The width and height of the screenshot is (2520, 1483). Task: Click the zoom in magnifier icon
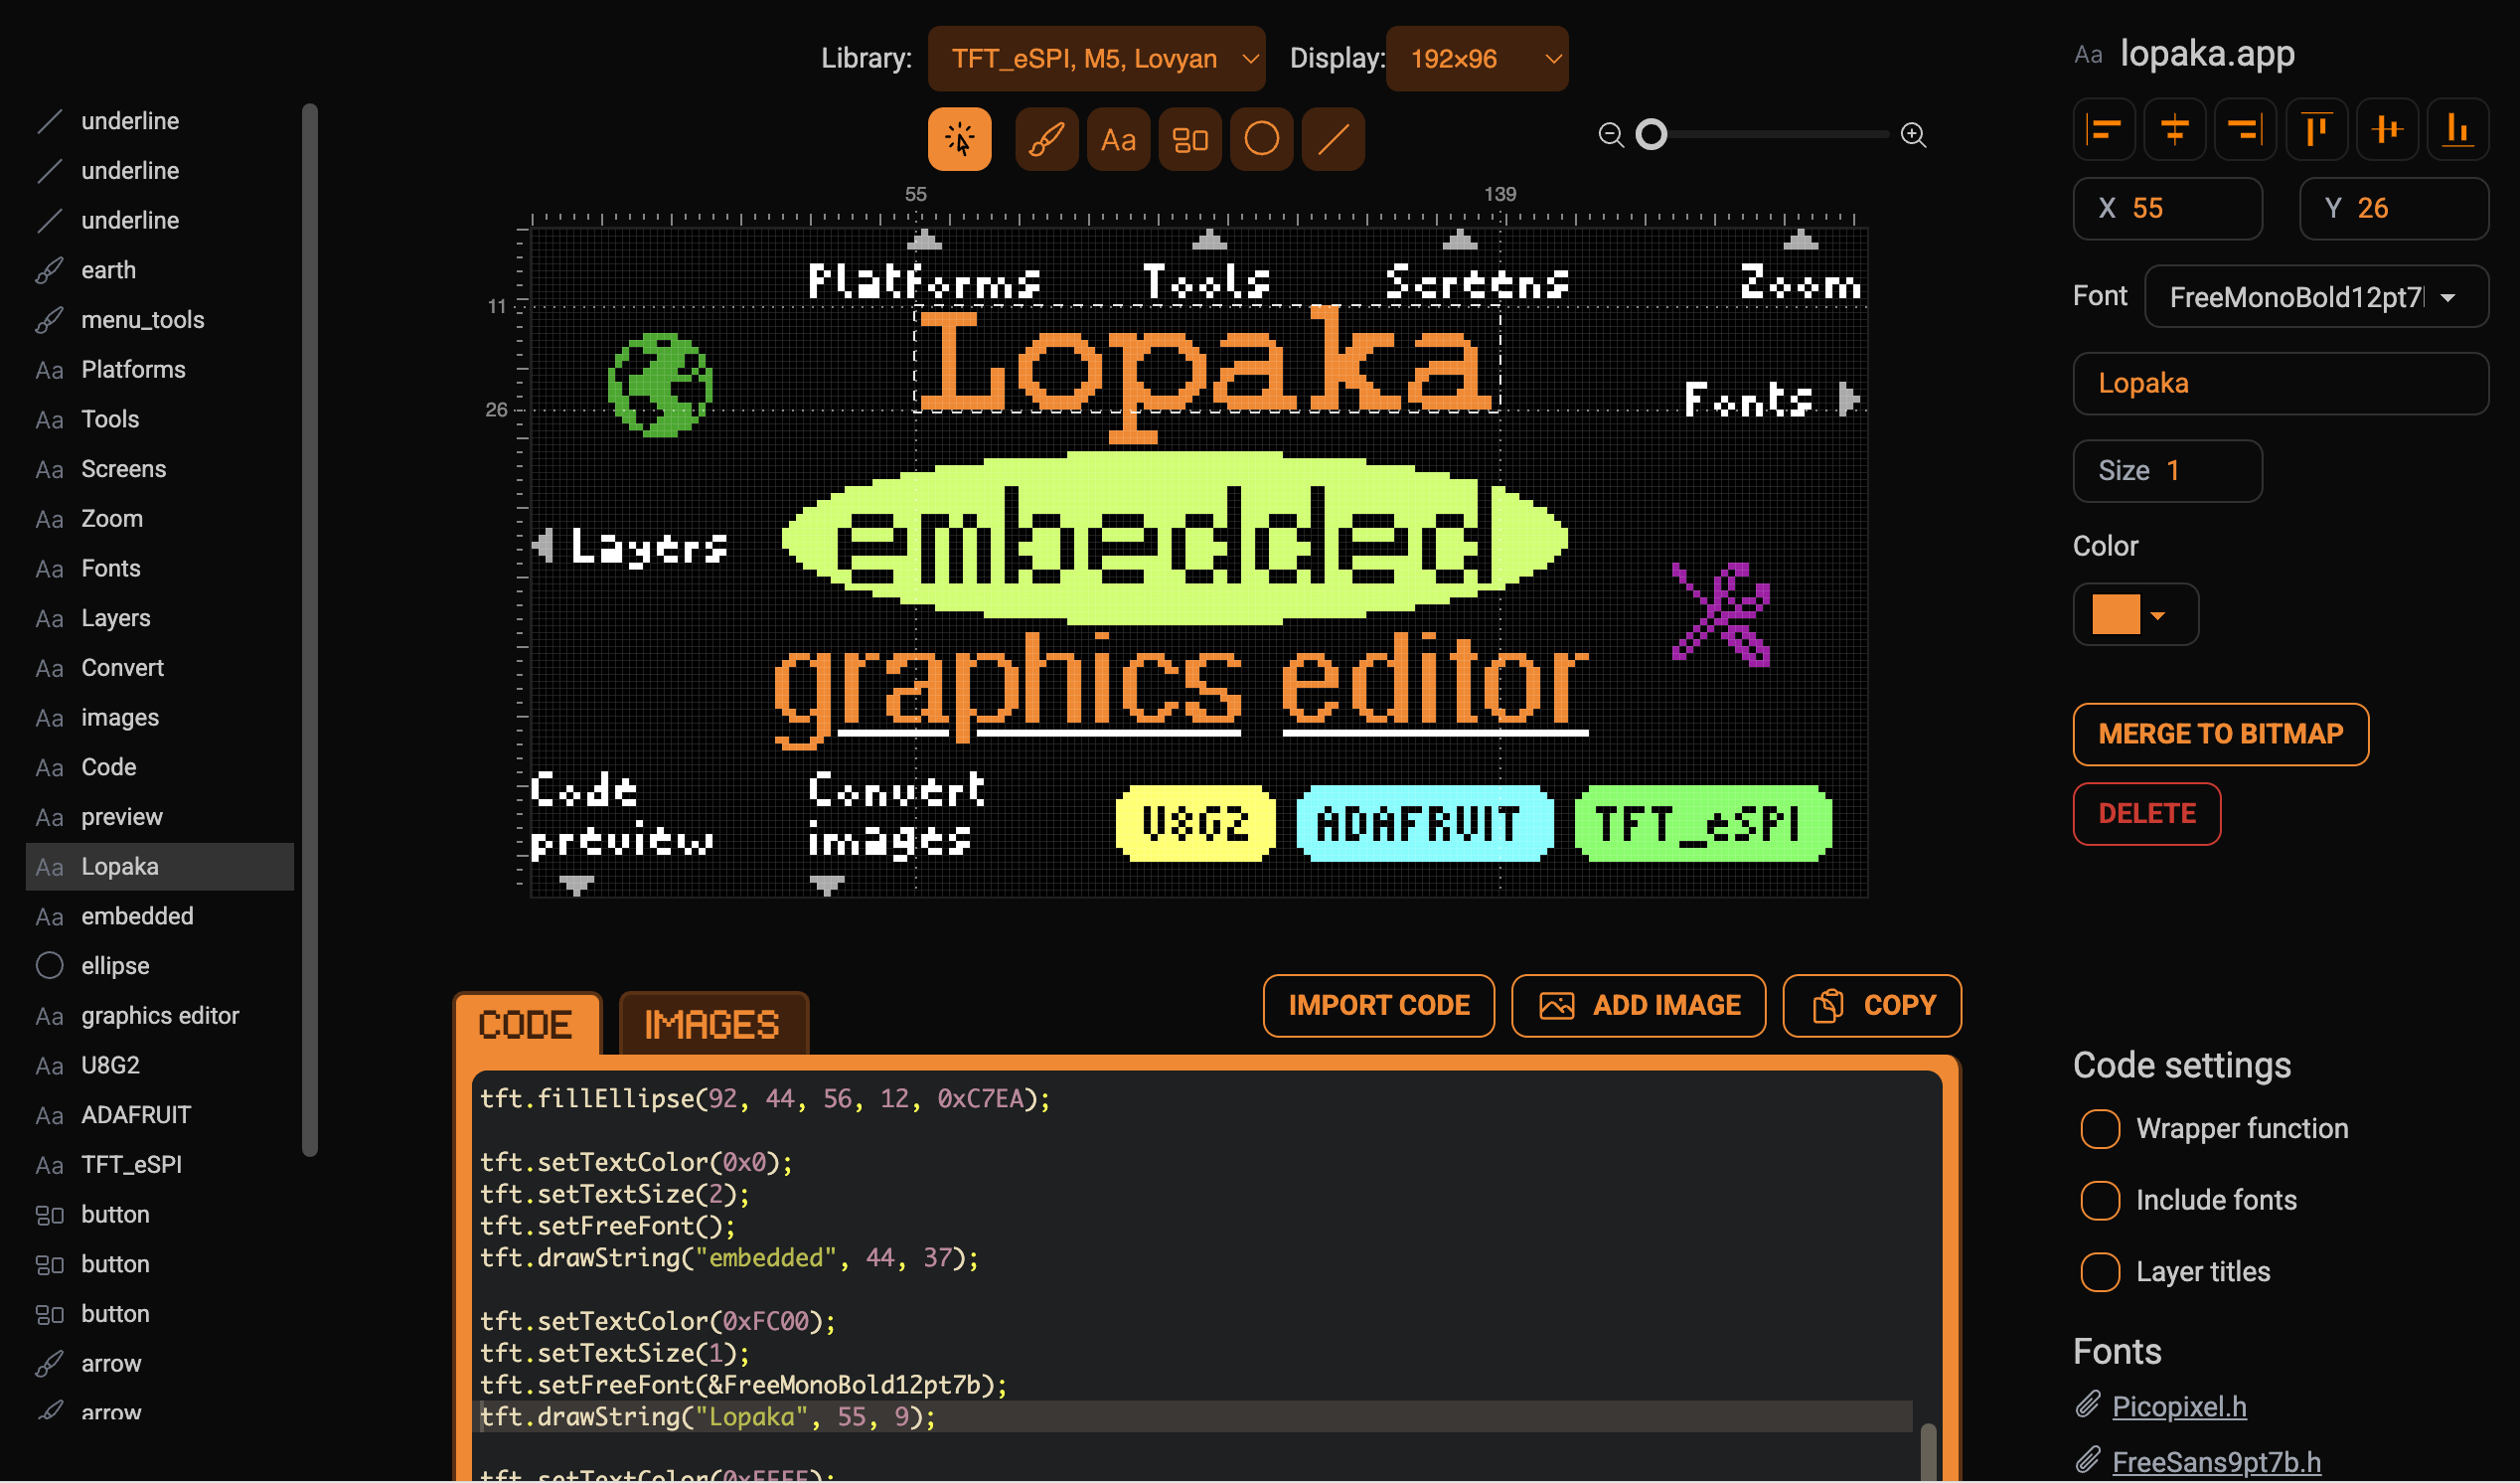[1913, 135]
